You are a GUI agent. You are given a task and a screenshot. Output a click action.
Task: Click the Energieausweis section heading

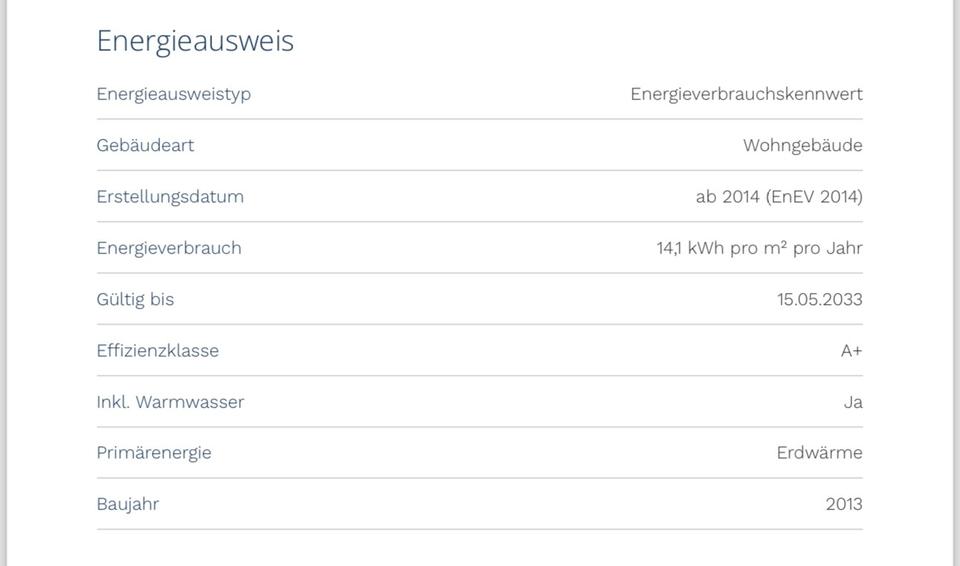(x=195, y=41)
